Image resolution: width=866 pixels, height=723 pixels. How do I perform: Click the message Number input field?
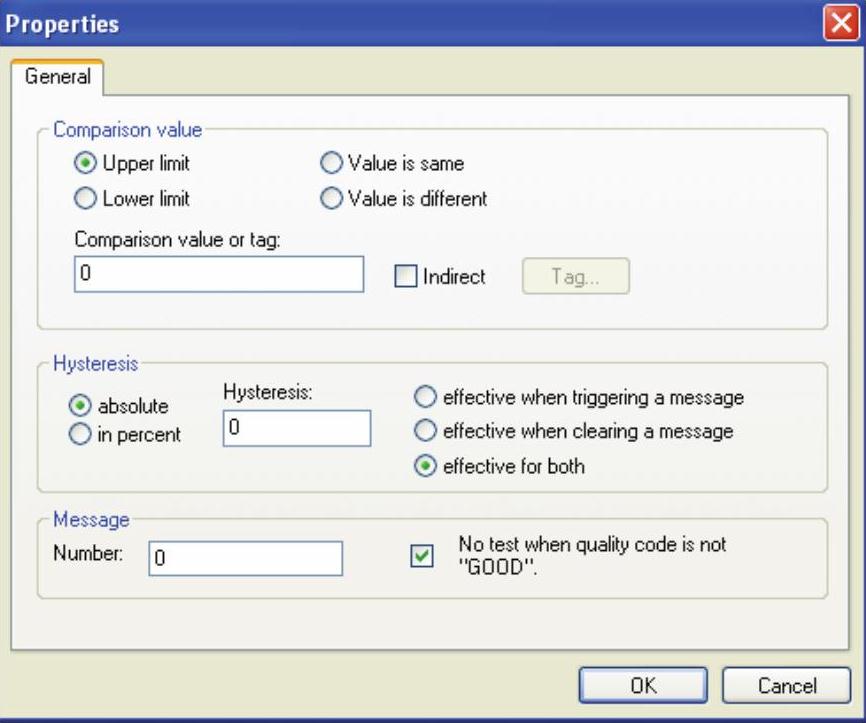245,559
